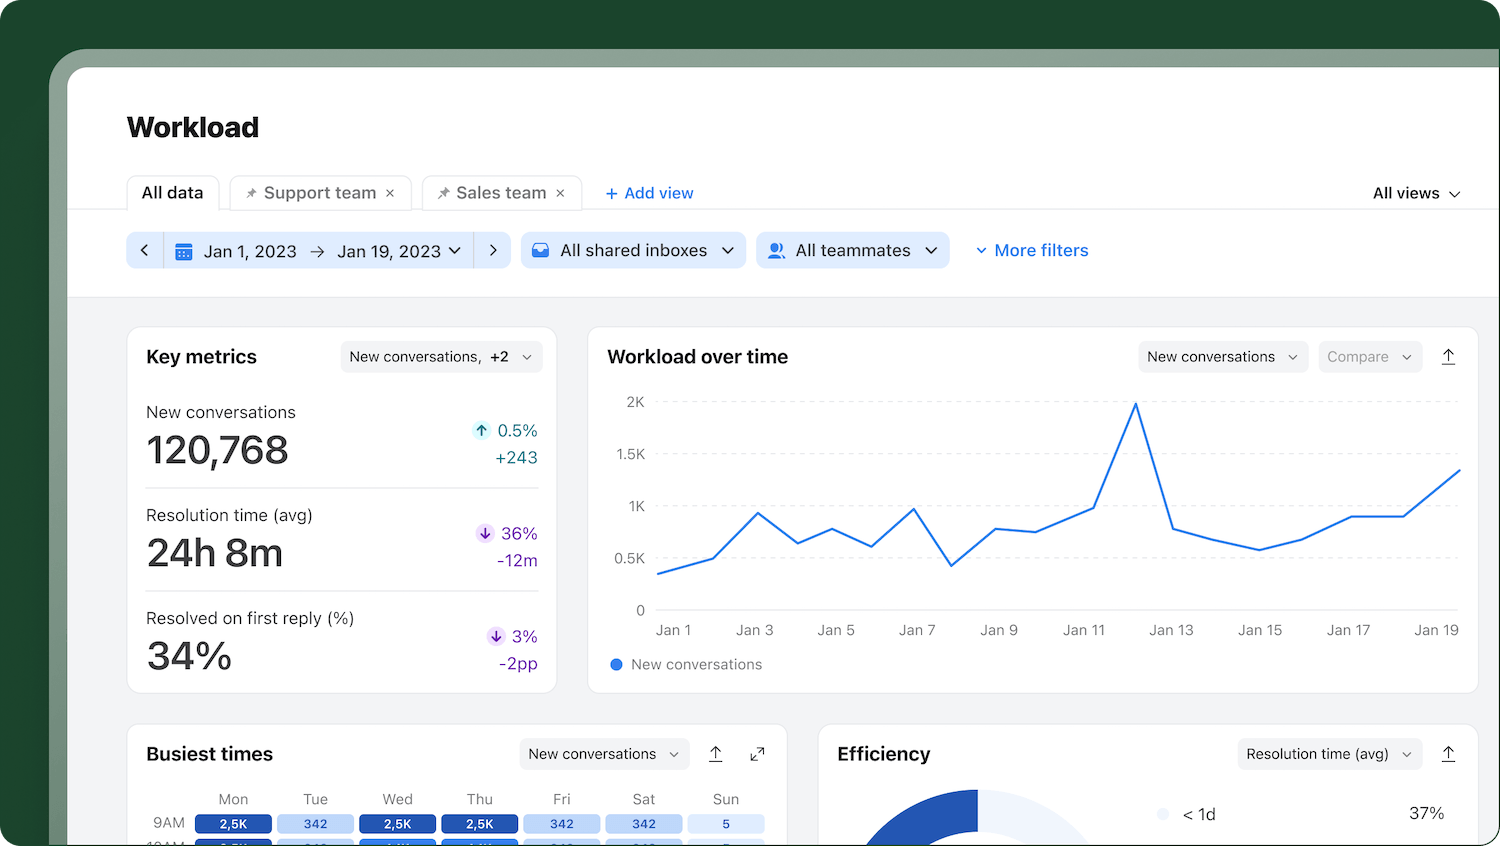Click the Add view link
This screenshot has height=846, width=1500.
[x=649, y=194]
